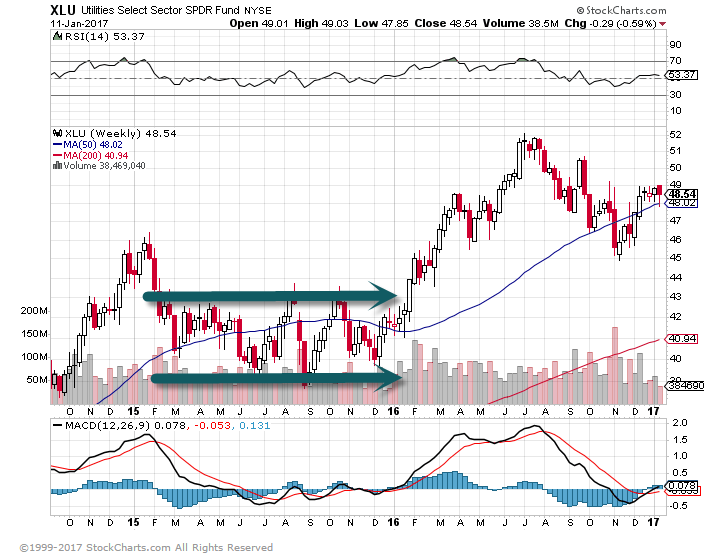This screenshot has height=560, width=727.
Task: Select the black MACD legend line marker
Action: click(x=58, y=425)
